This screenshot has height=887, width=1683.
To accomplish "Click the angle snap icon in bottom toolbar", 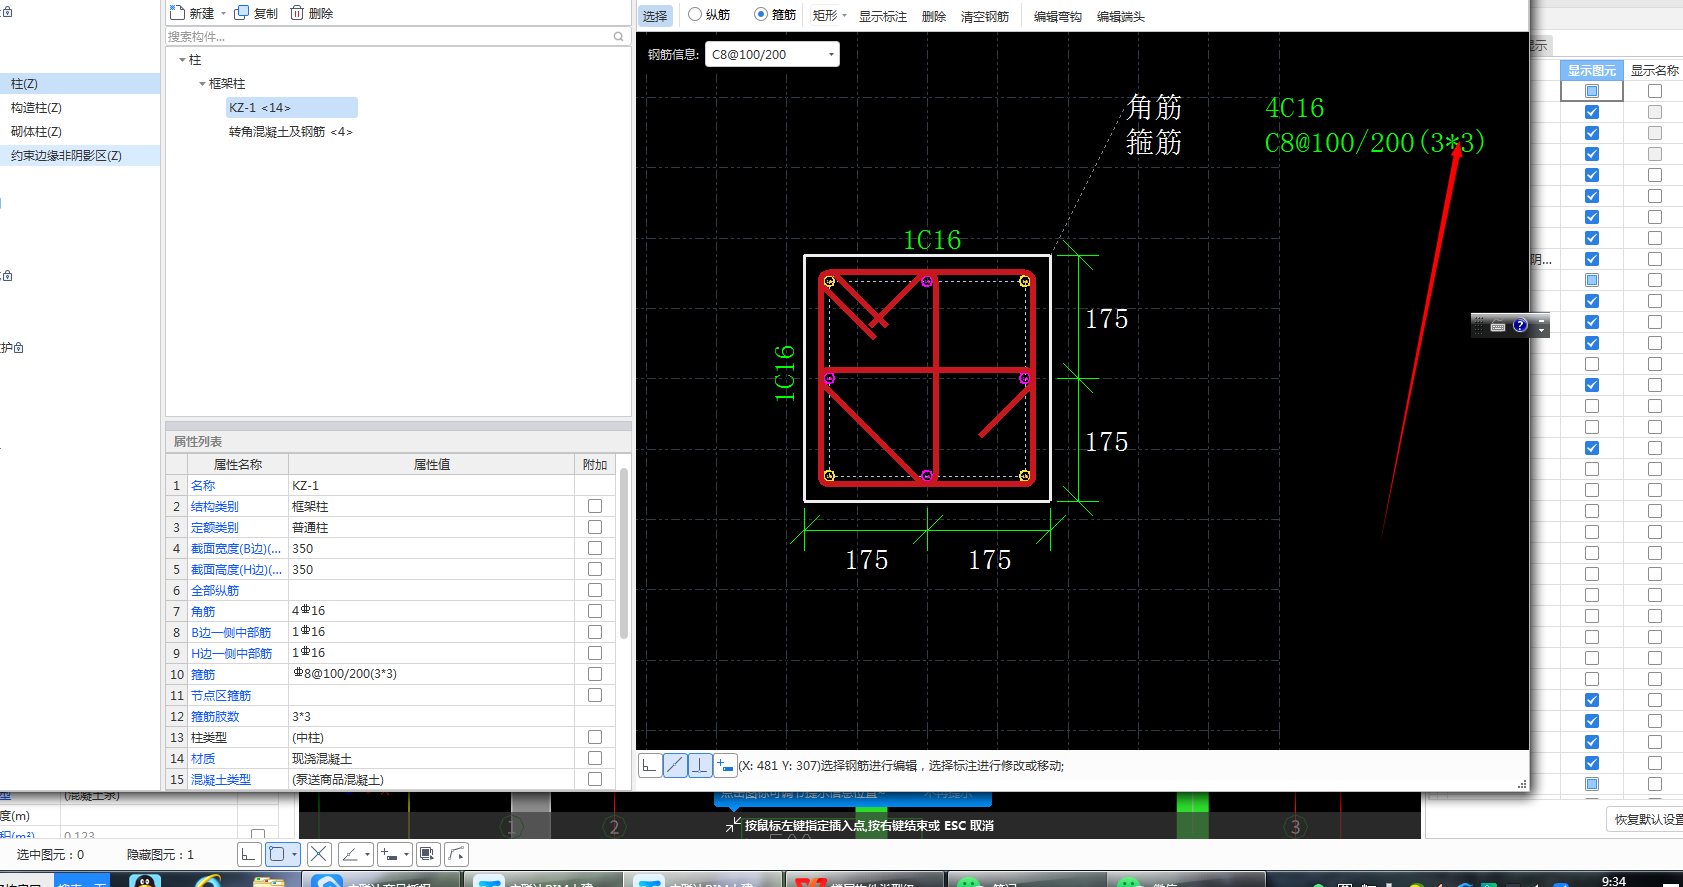I will tap(350, 854).
